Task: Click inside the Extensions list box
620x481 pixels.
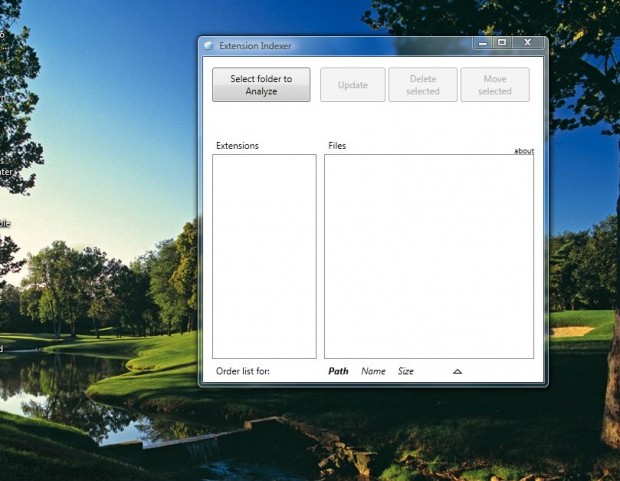Action: coord(264,256)
